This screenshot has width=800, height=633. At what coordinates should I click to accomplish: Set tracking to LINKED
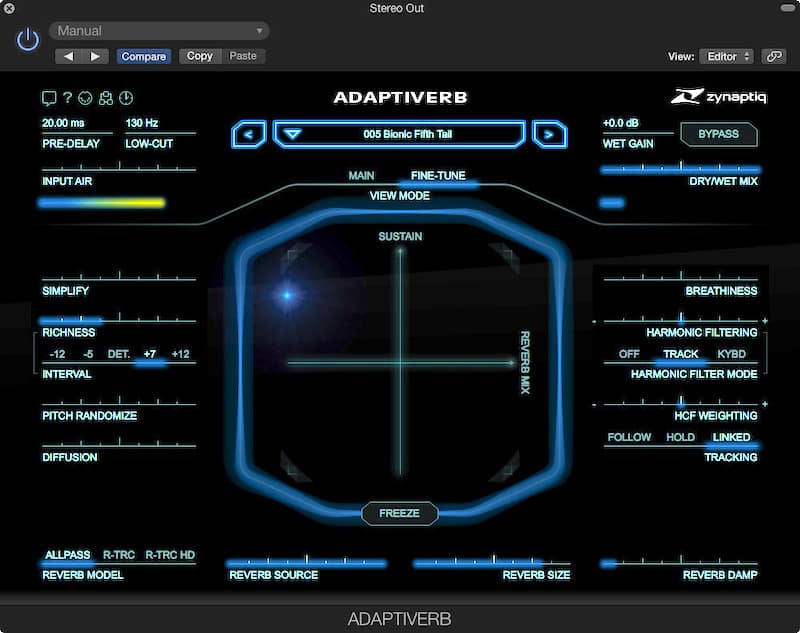[732, 437]
